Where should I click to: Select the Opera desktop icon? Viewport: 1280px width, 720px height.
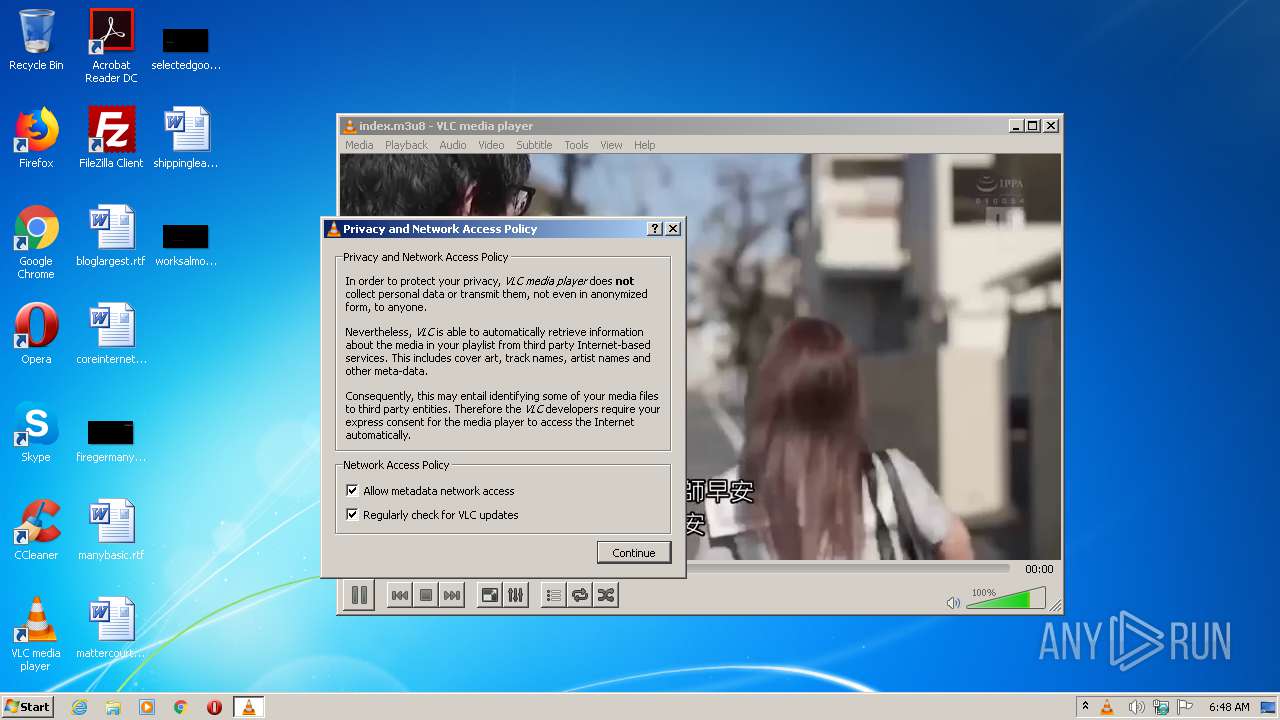pos(36,334)
